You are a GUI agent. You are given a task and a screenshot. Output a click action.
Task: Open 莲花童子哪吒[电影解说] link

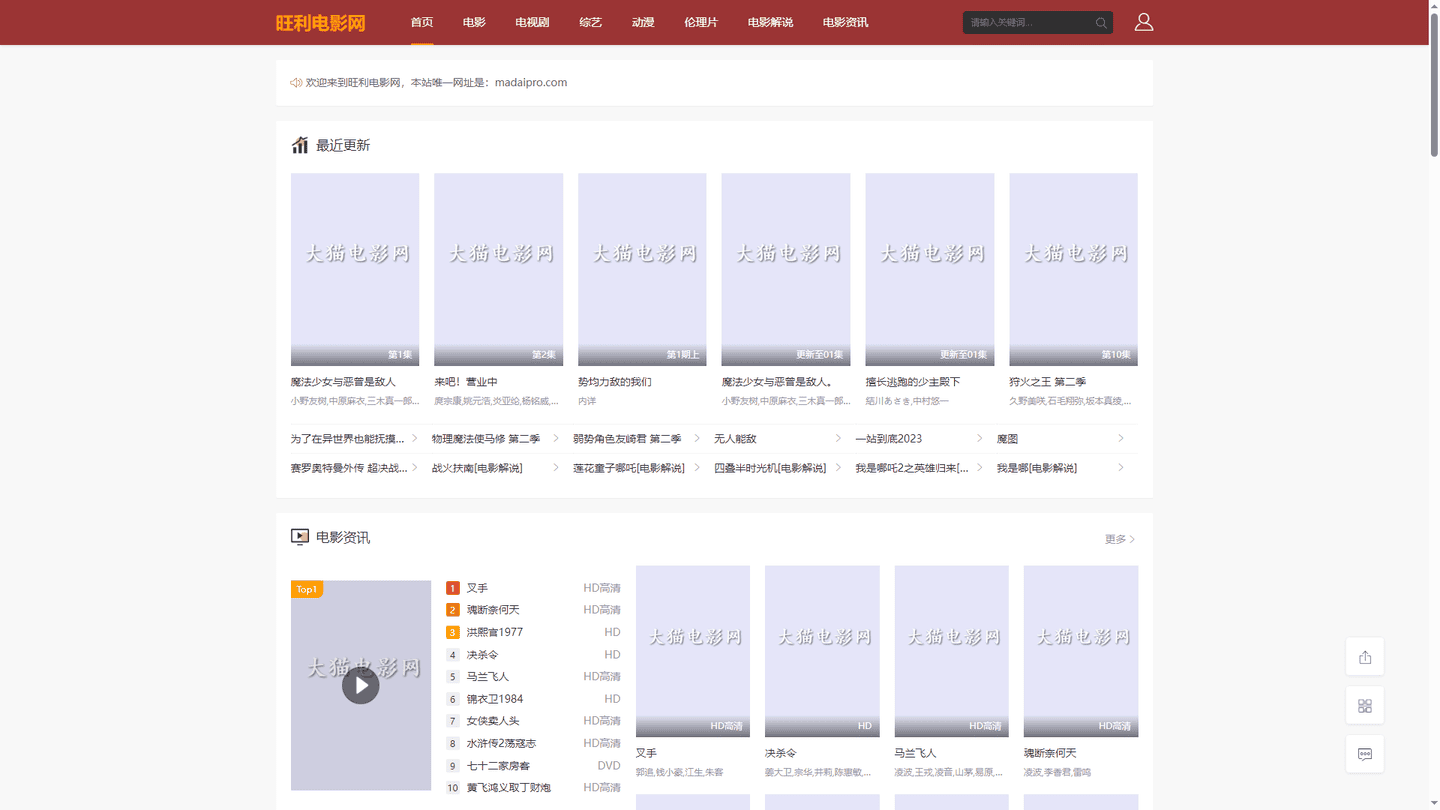click(629, 468)
